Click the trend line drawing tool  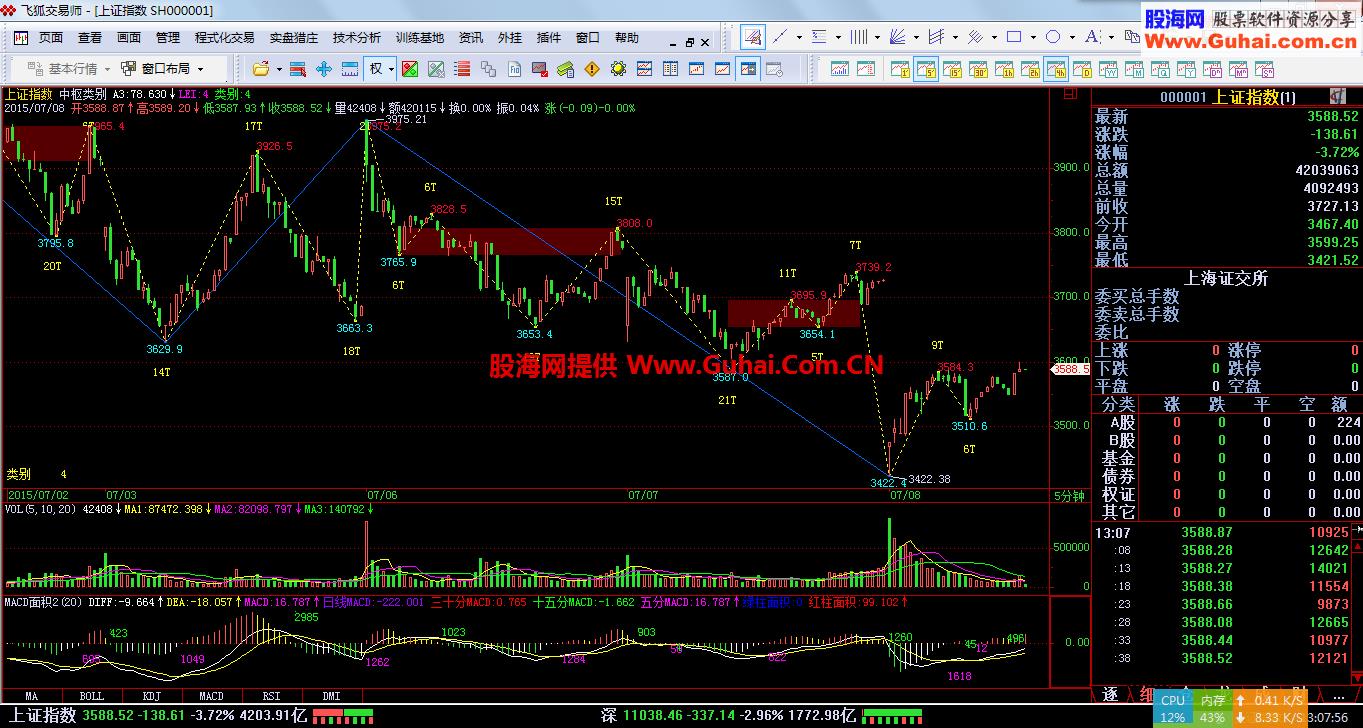click(x=780, y=38)
